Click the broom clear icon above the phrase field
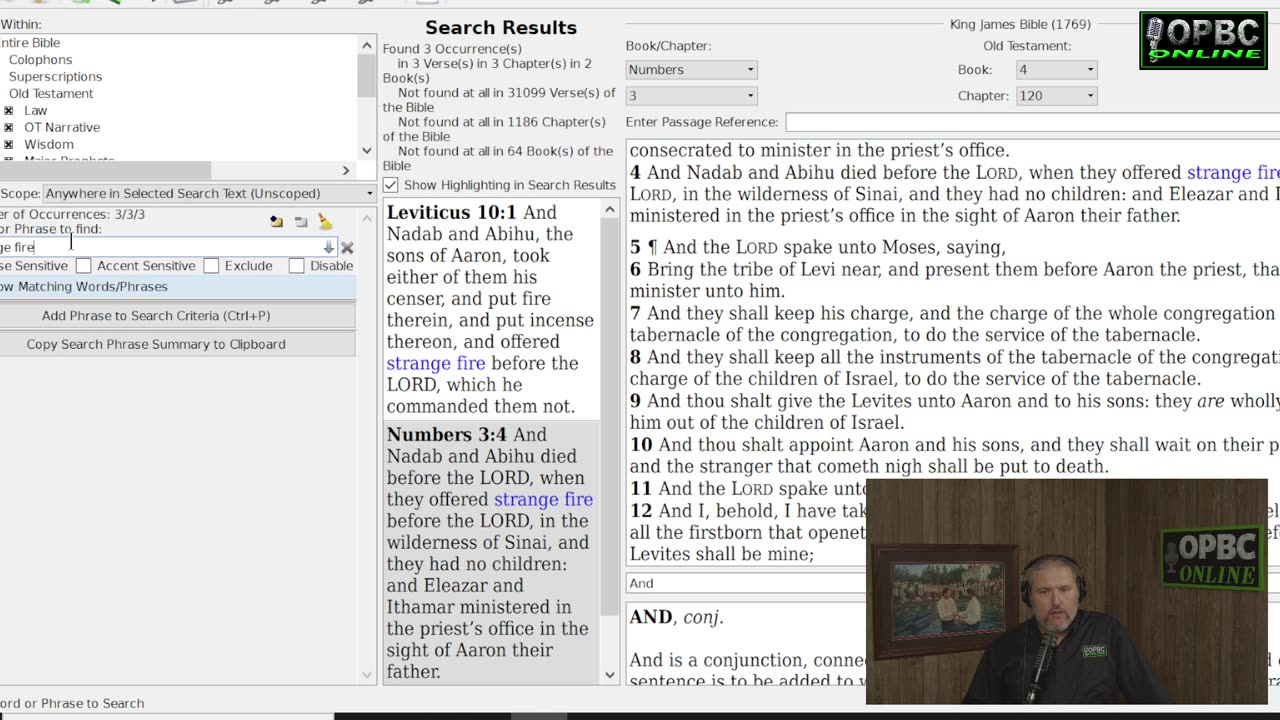Screen dimensions: 1280x720 325,221
